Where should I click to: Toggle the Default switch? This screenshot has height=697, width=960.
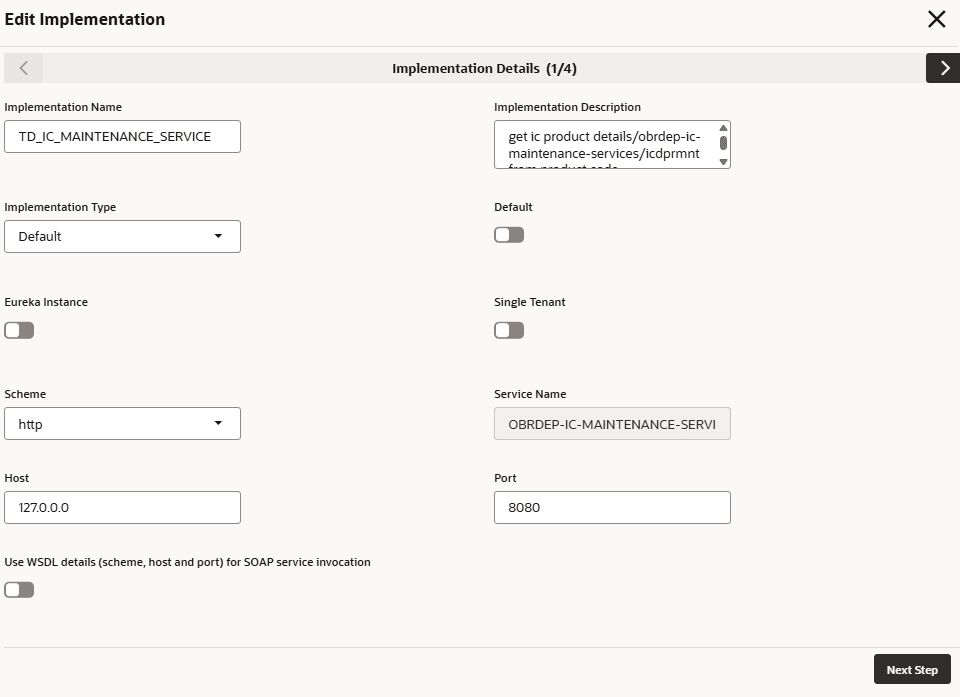[x=509, y=235]
